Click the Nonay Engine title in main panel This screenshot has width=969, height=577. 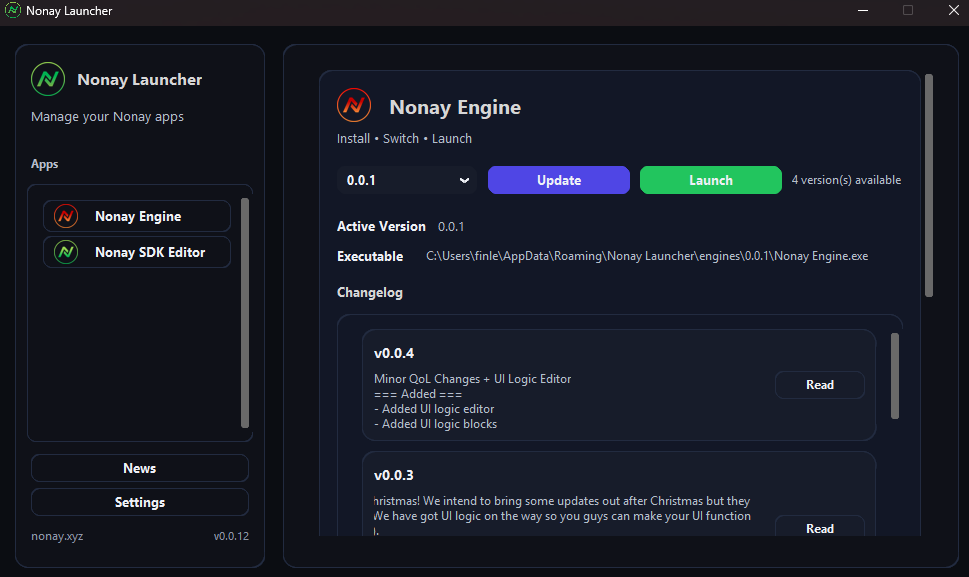click(455, 107)
